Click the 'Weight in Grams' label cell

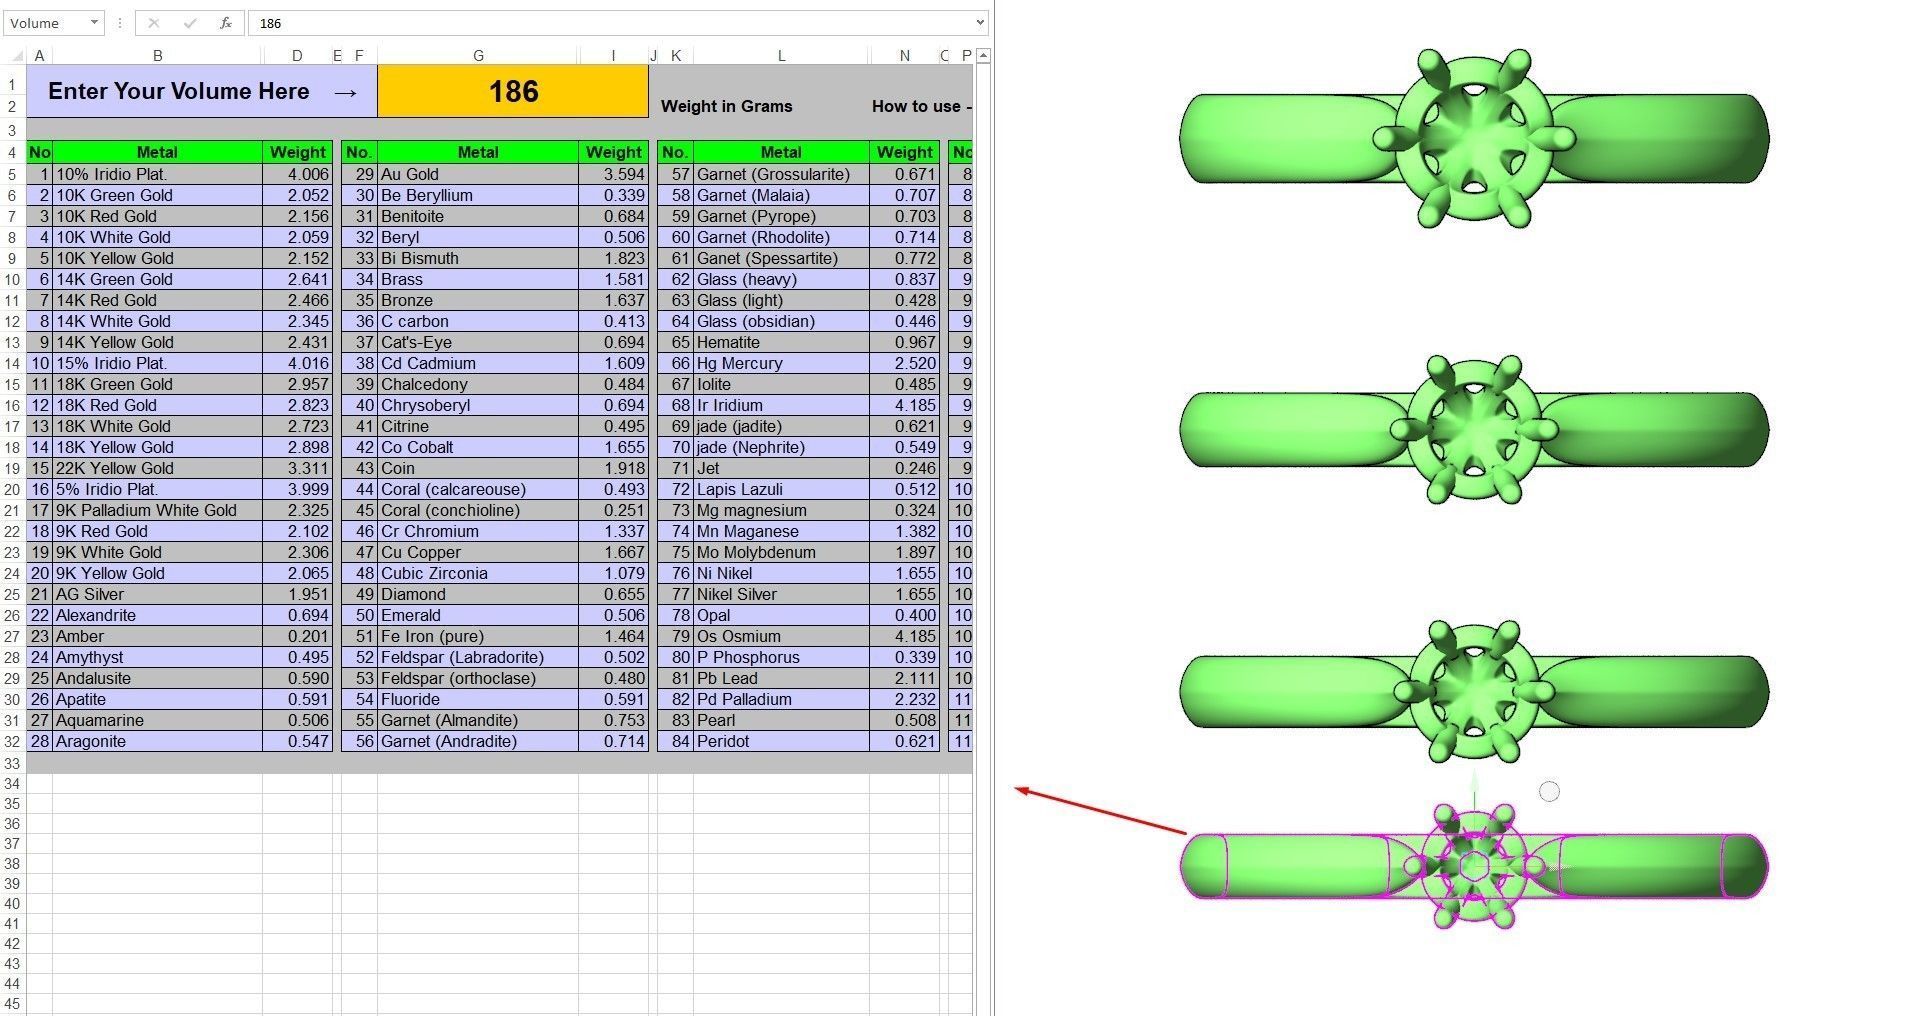[727, 106]
